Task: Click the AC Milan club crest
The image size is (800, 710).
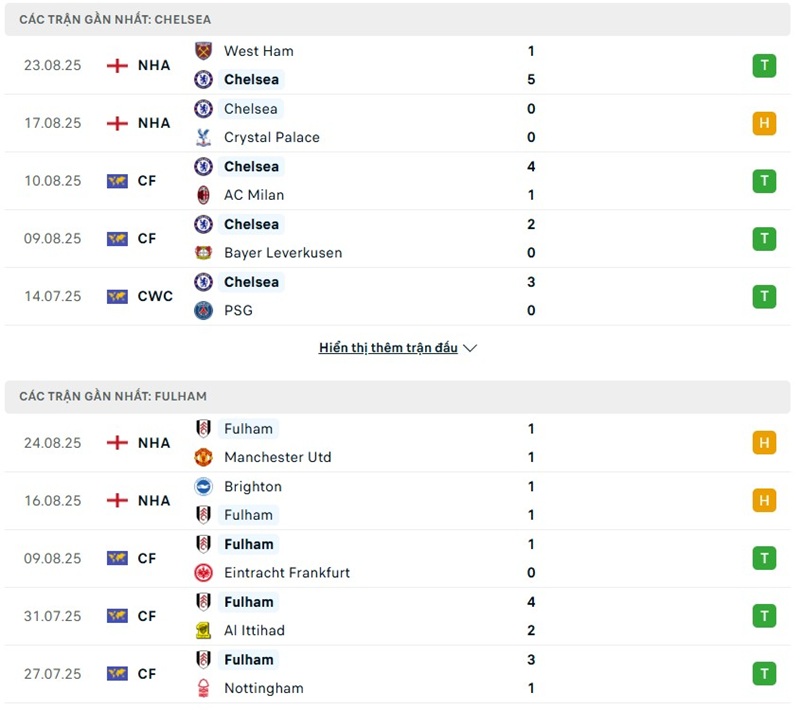Action: click(x=204, y=195)
